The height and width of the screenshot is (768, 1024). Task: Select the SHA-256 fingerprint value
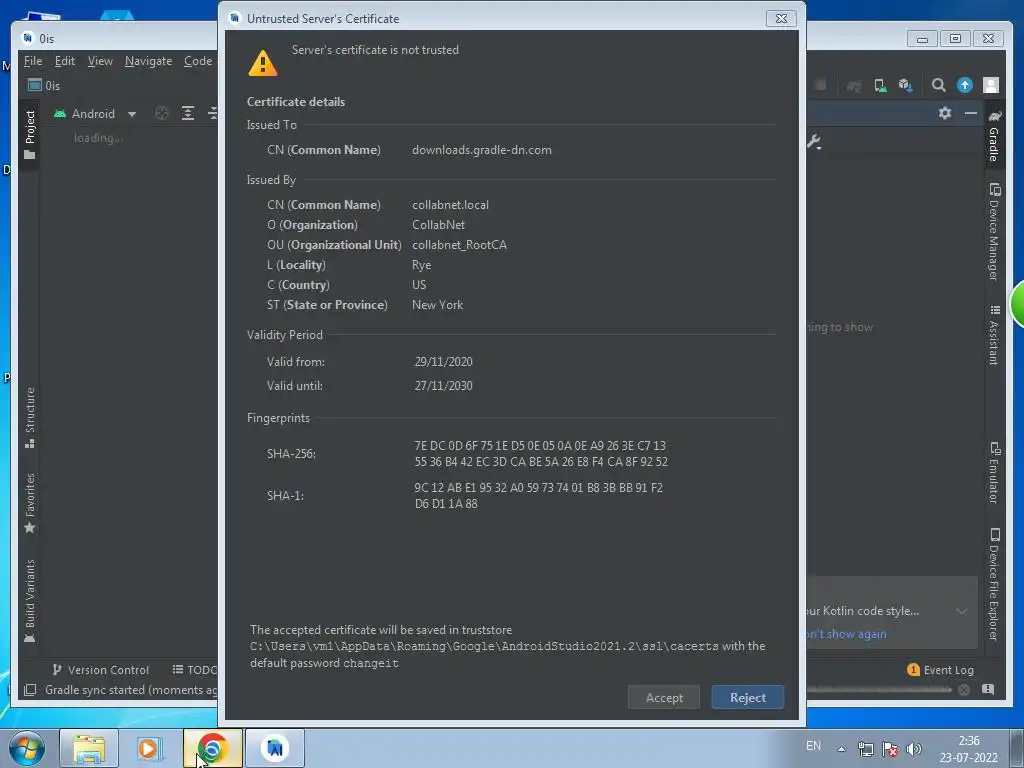click(541, 454)
